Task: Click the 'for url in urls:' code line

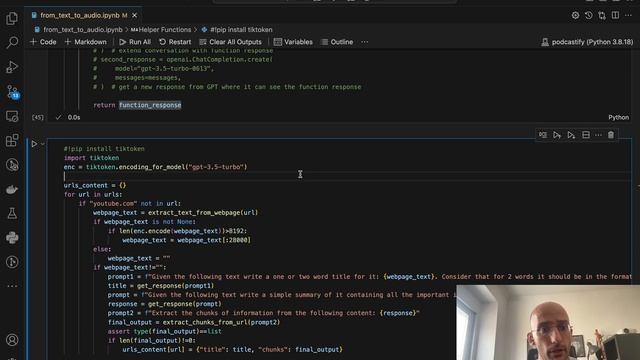Action: pyautogui.click(x=93, y=195)
